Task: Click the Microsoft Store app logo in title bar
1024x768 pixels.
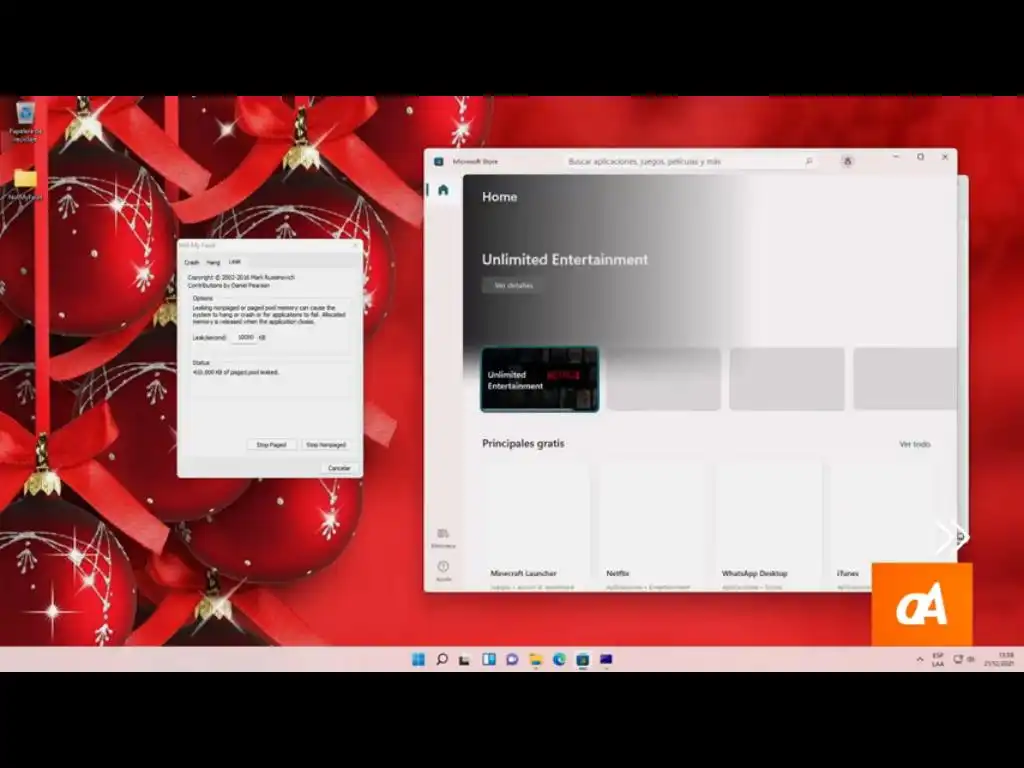Action: 439,161
